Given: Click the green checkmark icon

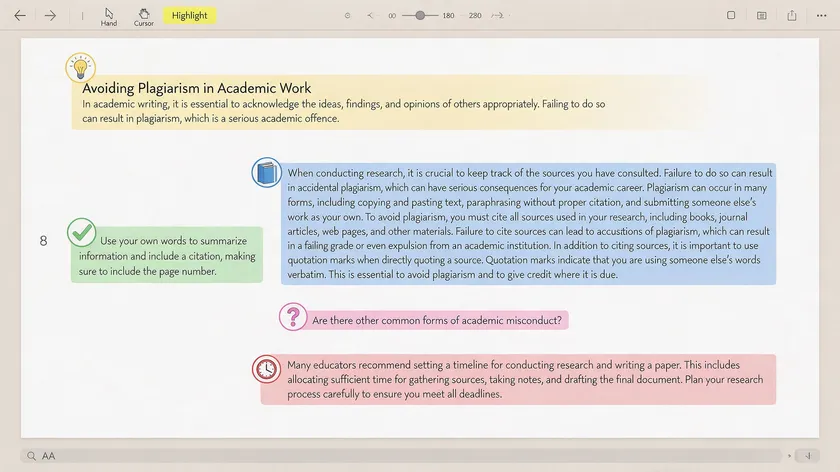Looking at the screenshot, I should pyautogui.click(x=81, y=233).
